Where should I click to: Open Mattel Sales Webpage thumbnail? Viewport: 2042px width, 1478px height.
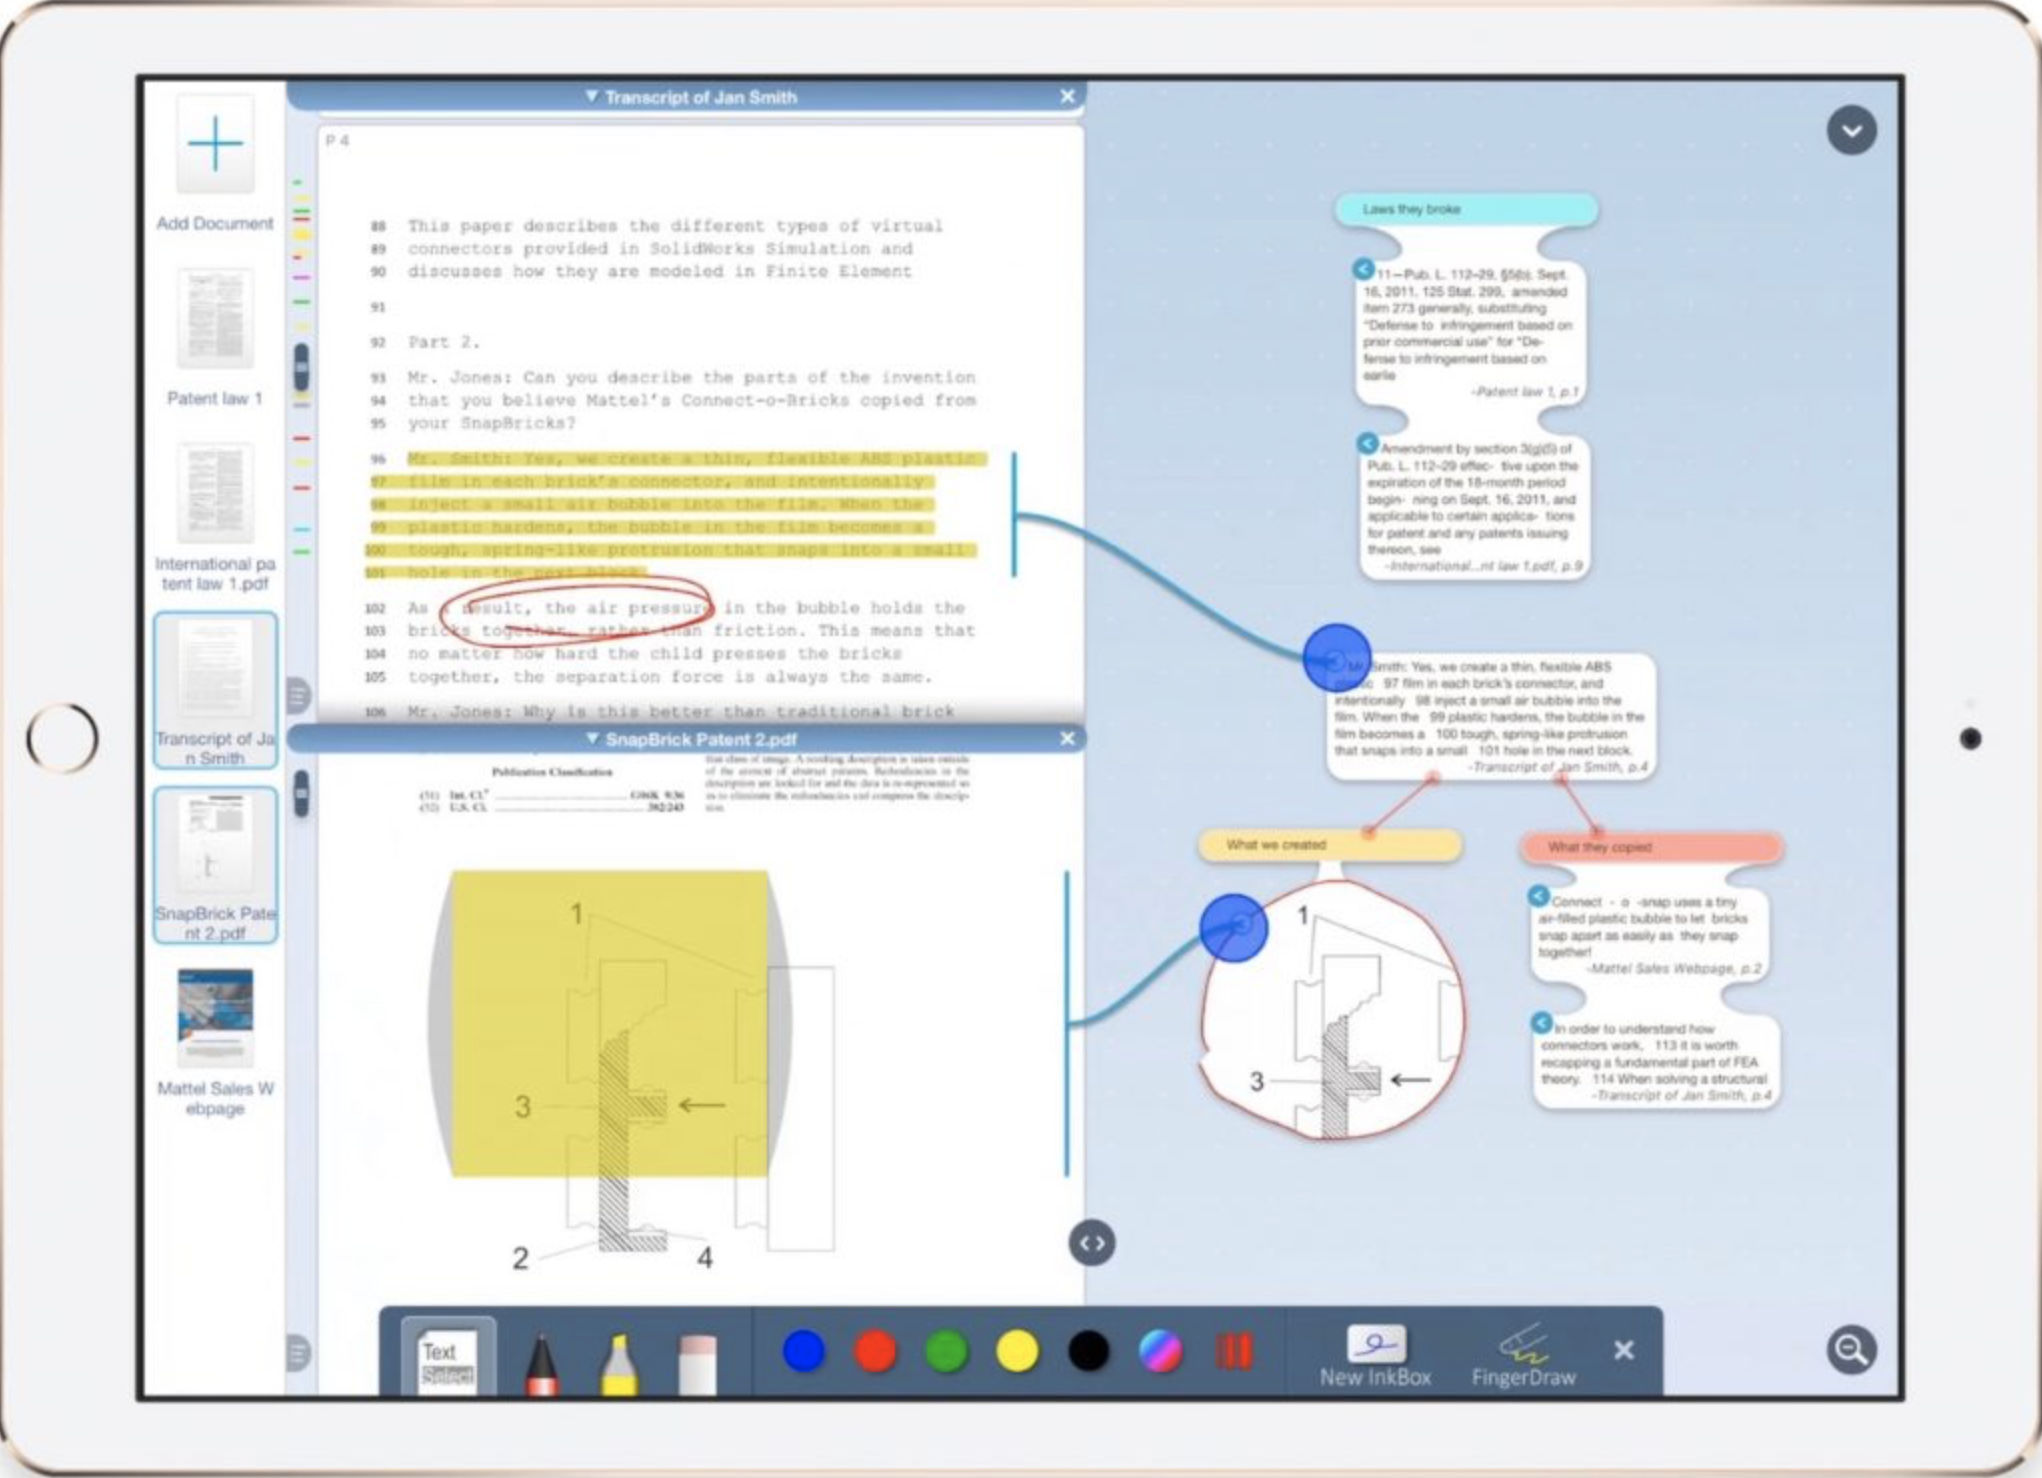coord(215,1018)
